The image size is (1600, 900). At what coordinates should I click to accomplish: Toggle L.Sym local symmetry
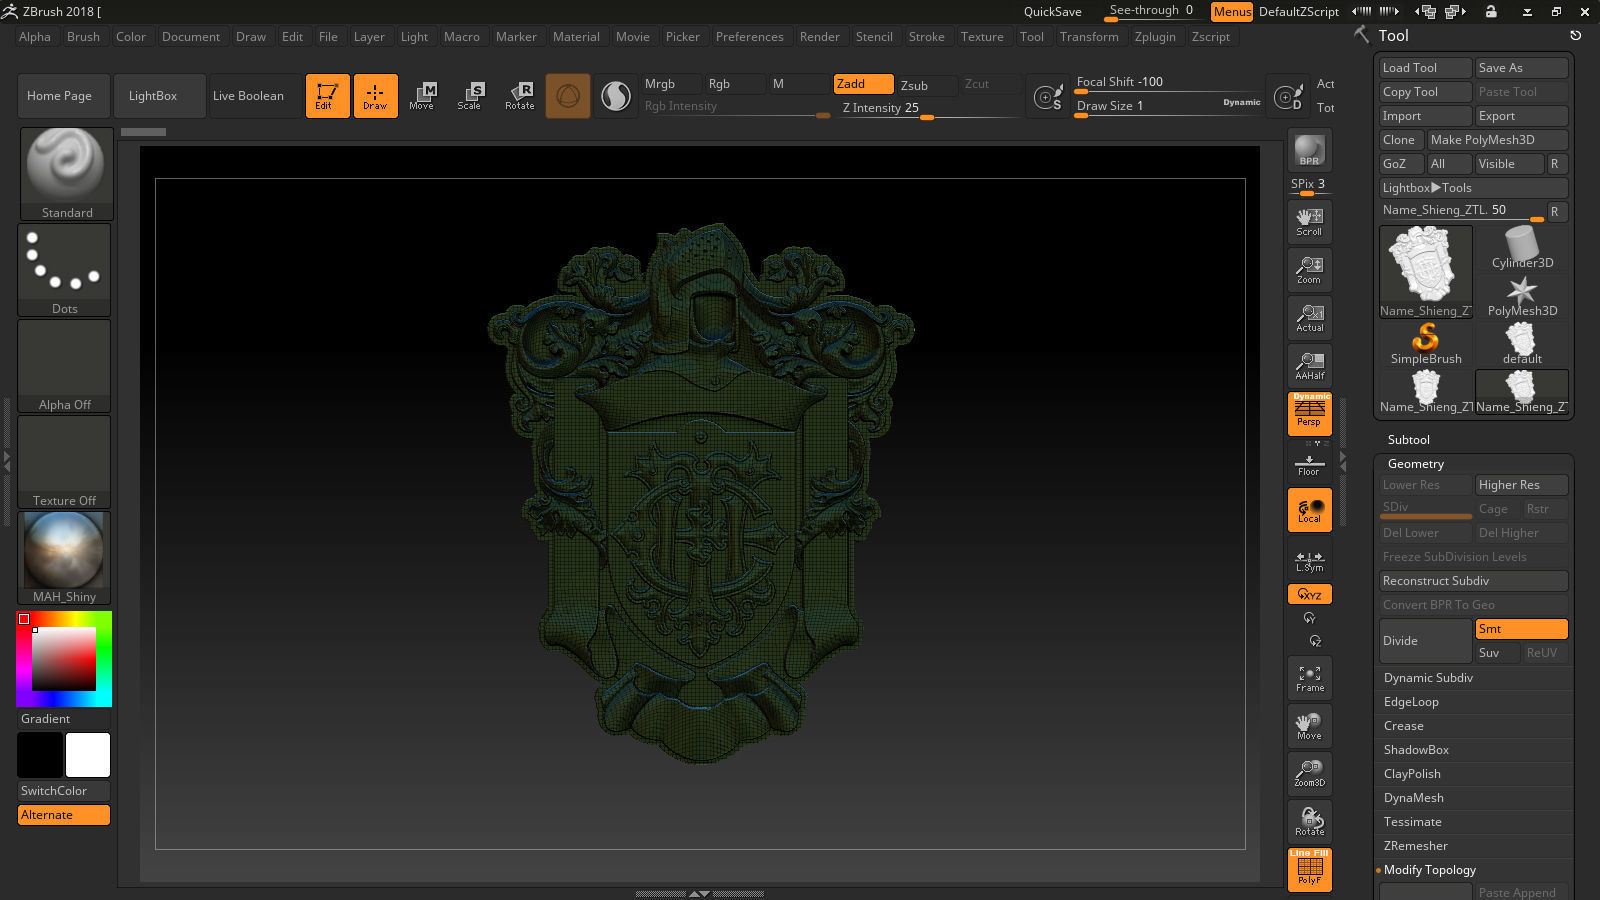coord(1309,561)
